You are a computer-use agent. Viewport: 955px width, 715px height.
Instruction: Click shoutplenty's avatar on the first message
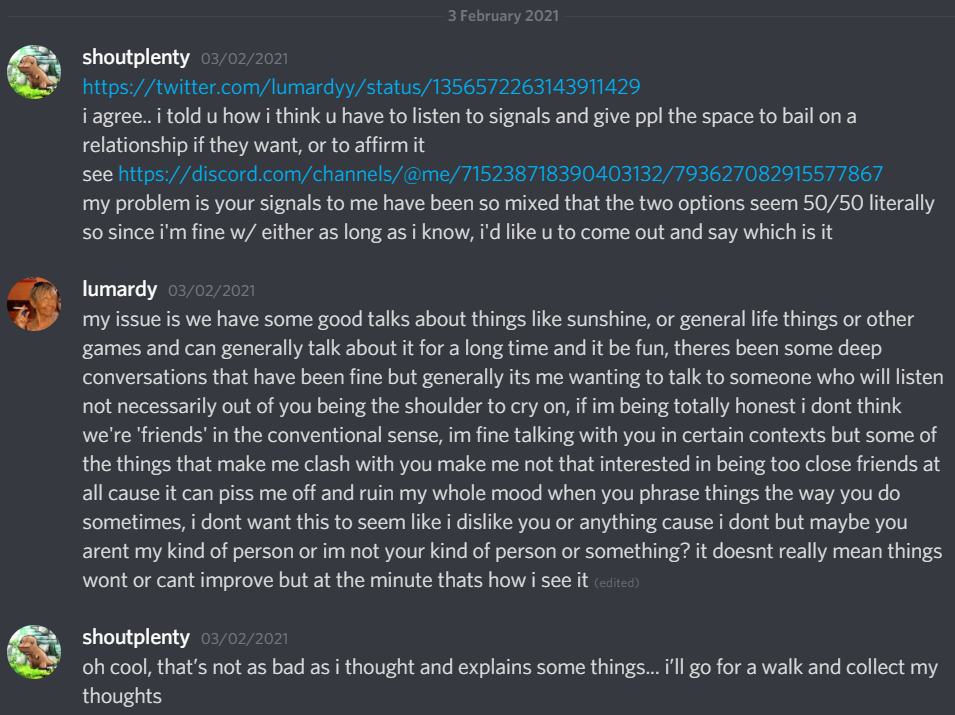tap(34, 71)
